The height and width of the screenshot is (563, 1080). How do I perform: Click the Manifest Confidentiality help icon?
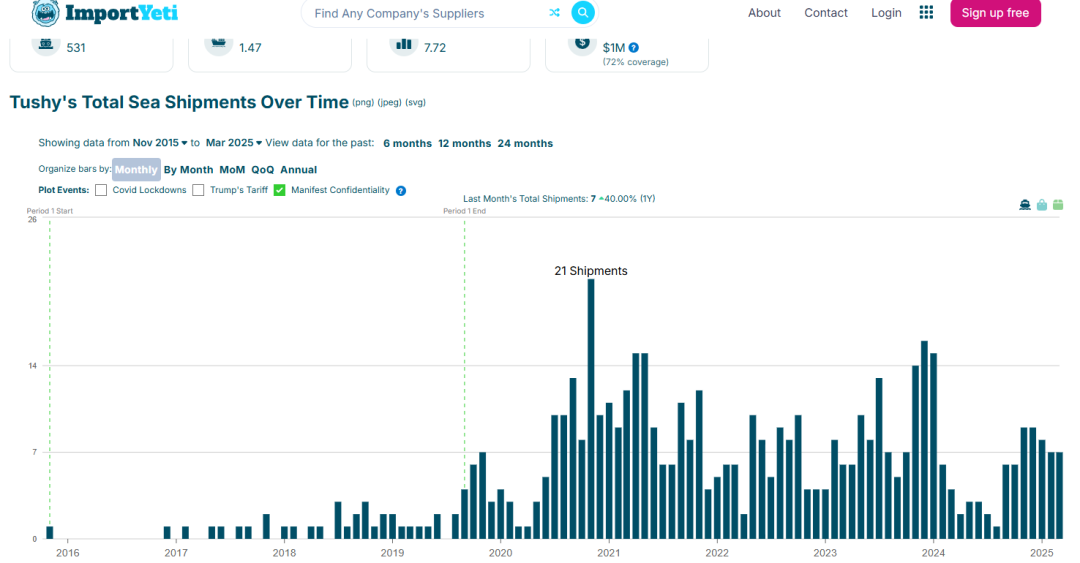coord(401,191)
